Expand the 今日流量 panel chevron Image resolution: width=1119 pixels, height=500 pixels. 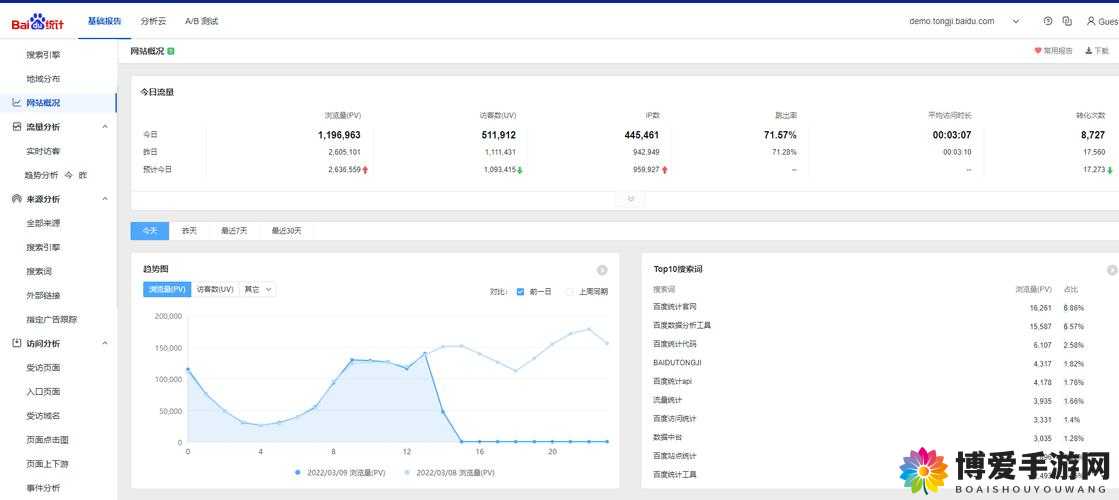[x=630, y=199]
